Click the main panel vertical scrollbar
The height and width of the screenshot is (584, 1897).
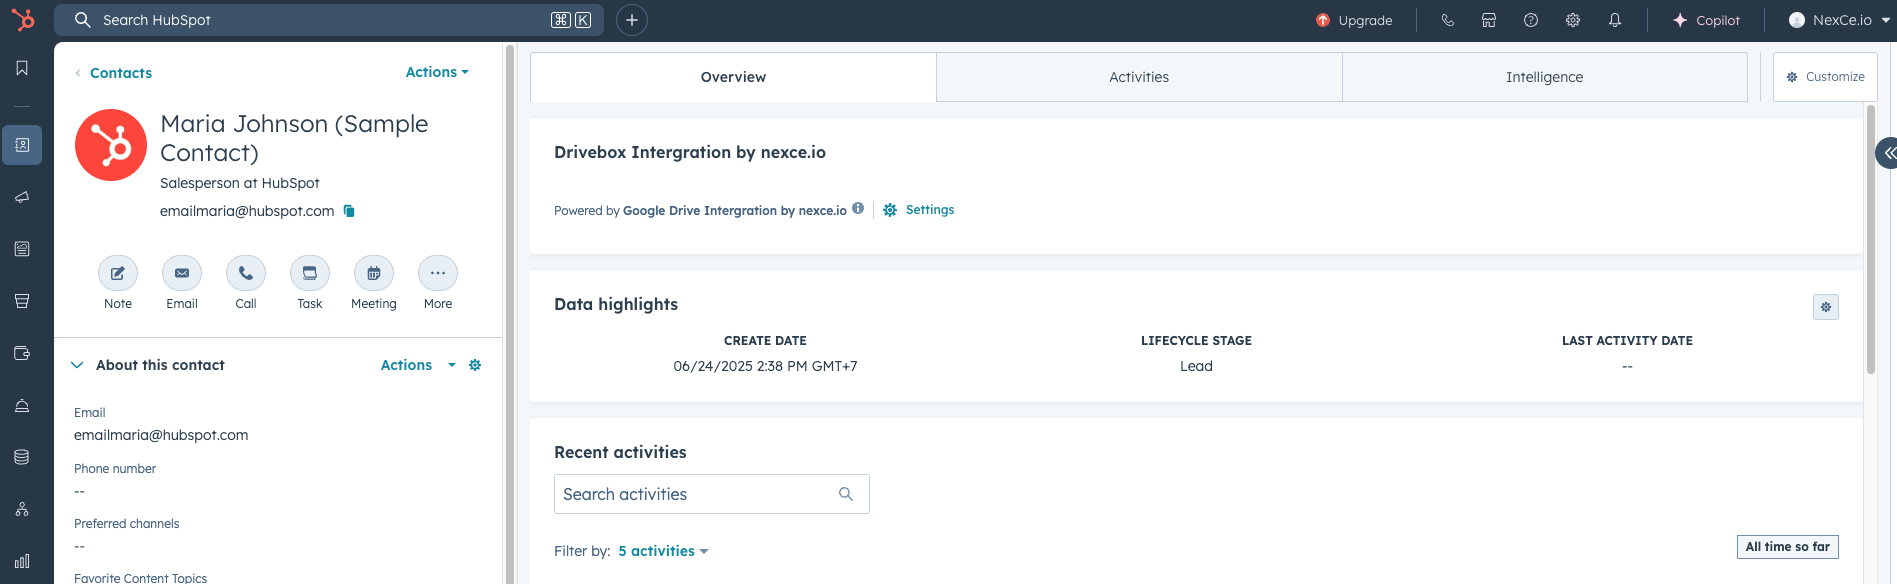tap(1870, 240)
